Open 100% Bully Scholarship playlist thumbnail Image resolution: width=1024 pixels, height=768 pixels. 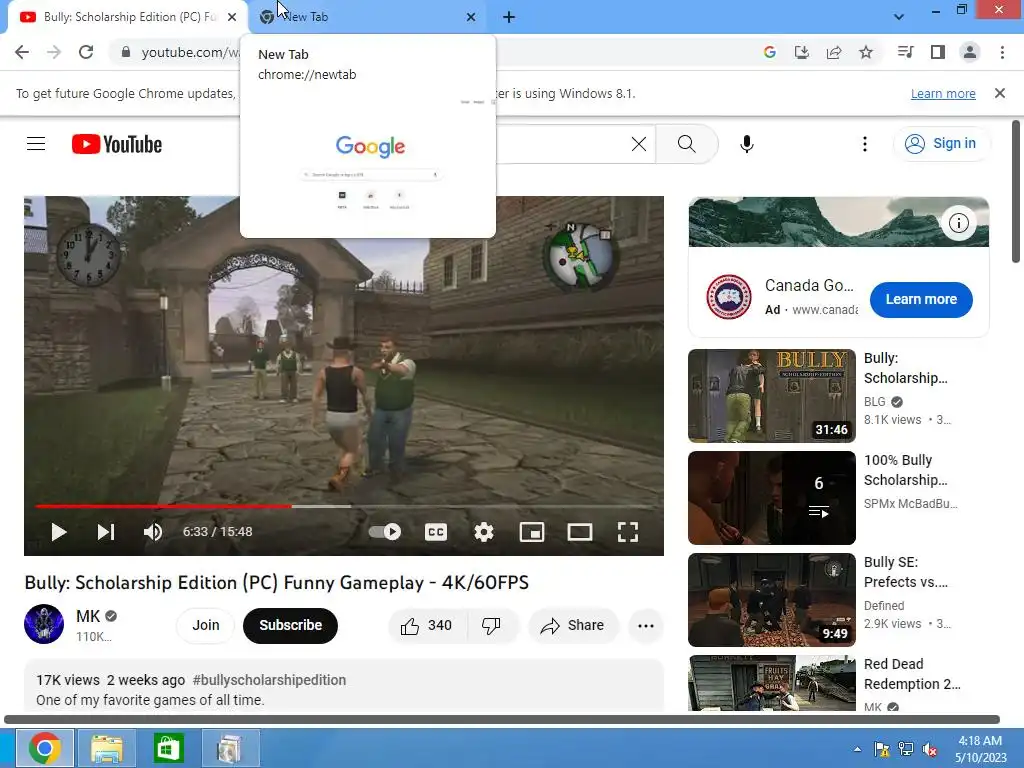(771, 498)
